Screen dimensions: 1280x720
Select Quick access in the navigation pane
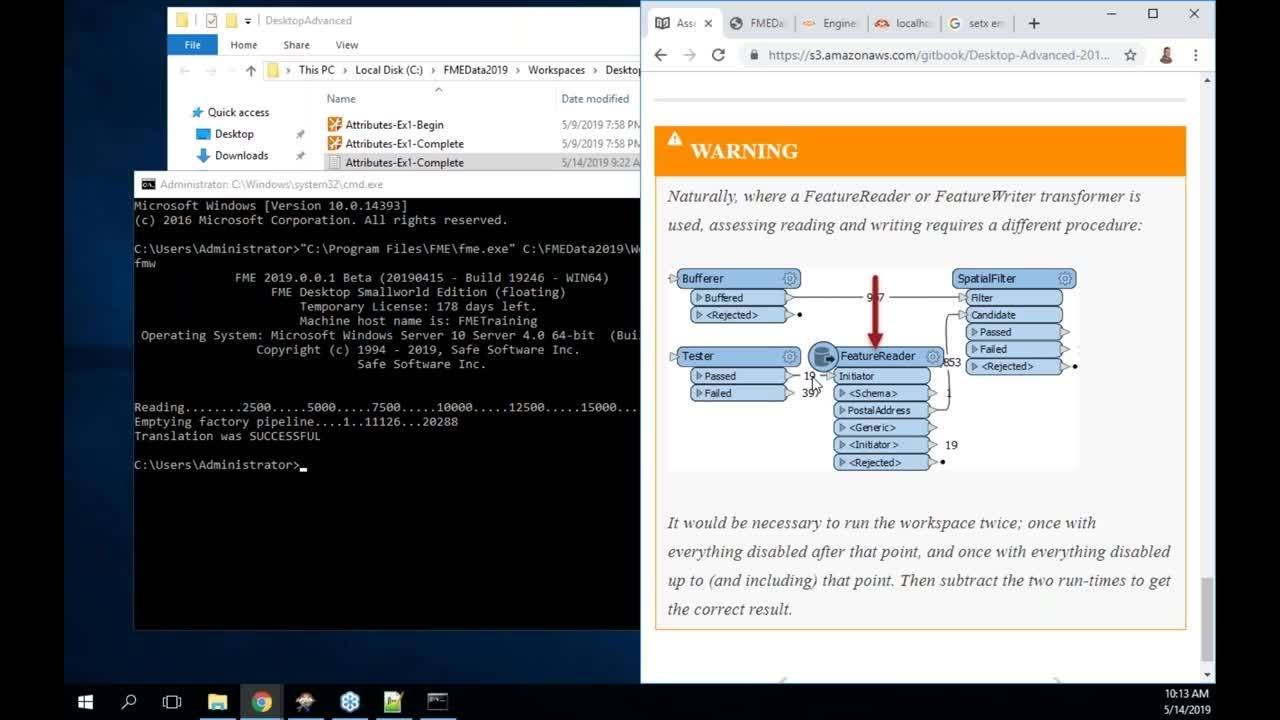(238, 113)
